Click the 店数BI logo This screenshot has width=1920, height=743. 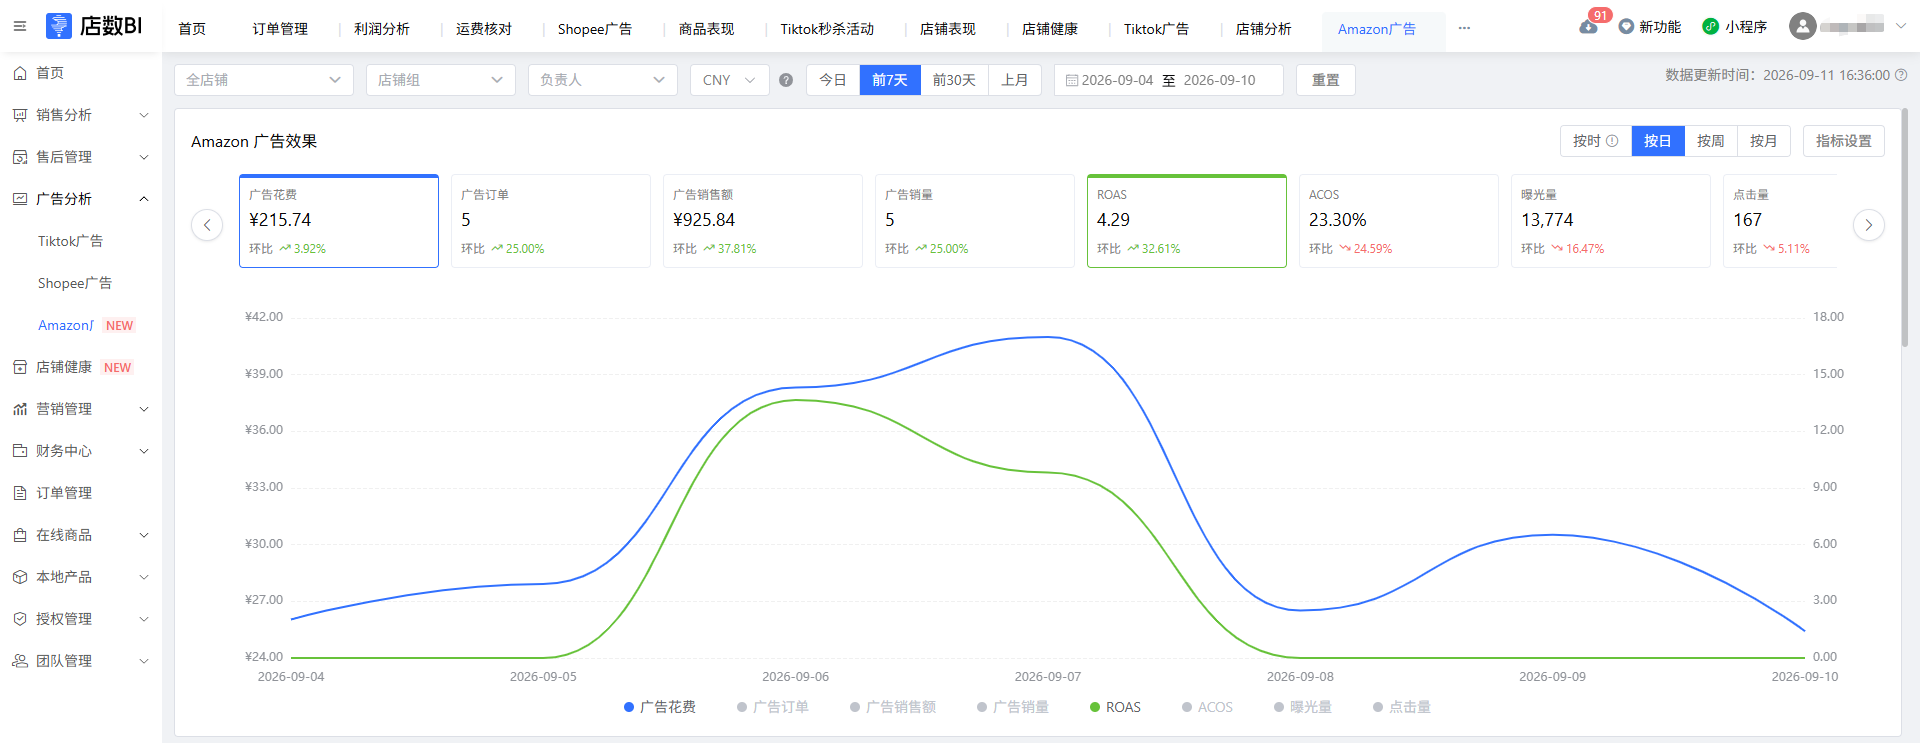(x=94, y=26)
